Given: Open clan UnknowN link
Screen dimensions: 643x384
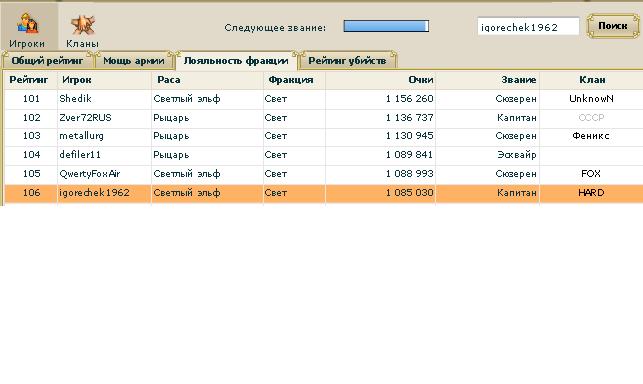Looking at the screenshot, I should (x=591, y=99).
